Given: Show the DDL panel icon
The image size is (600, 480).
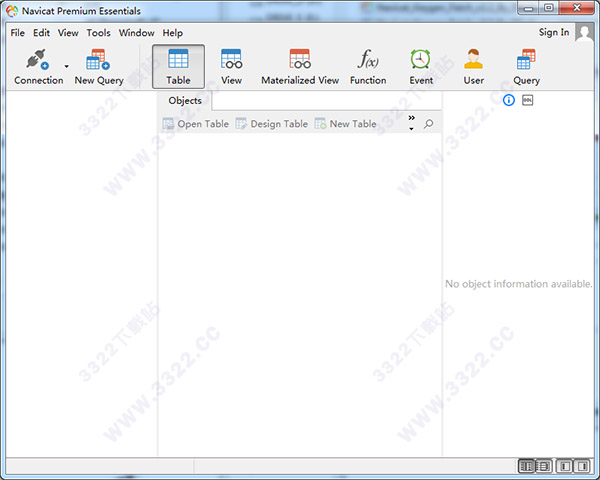Looking at the screenshot, I should [528, 100].
